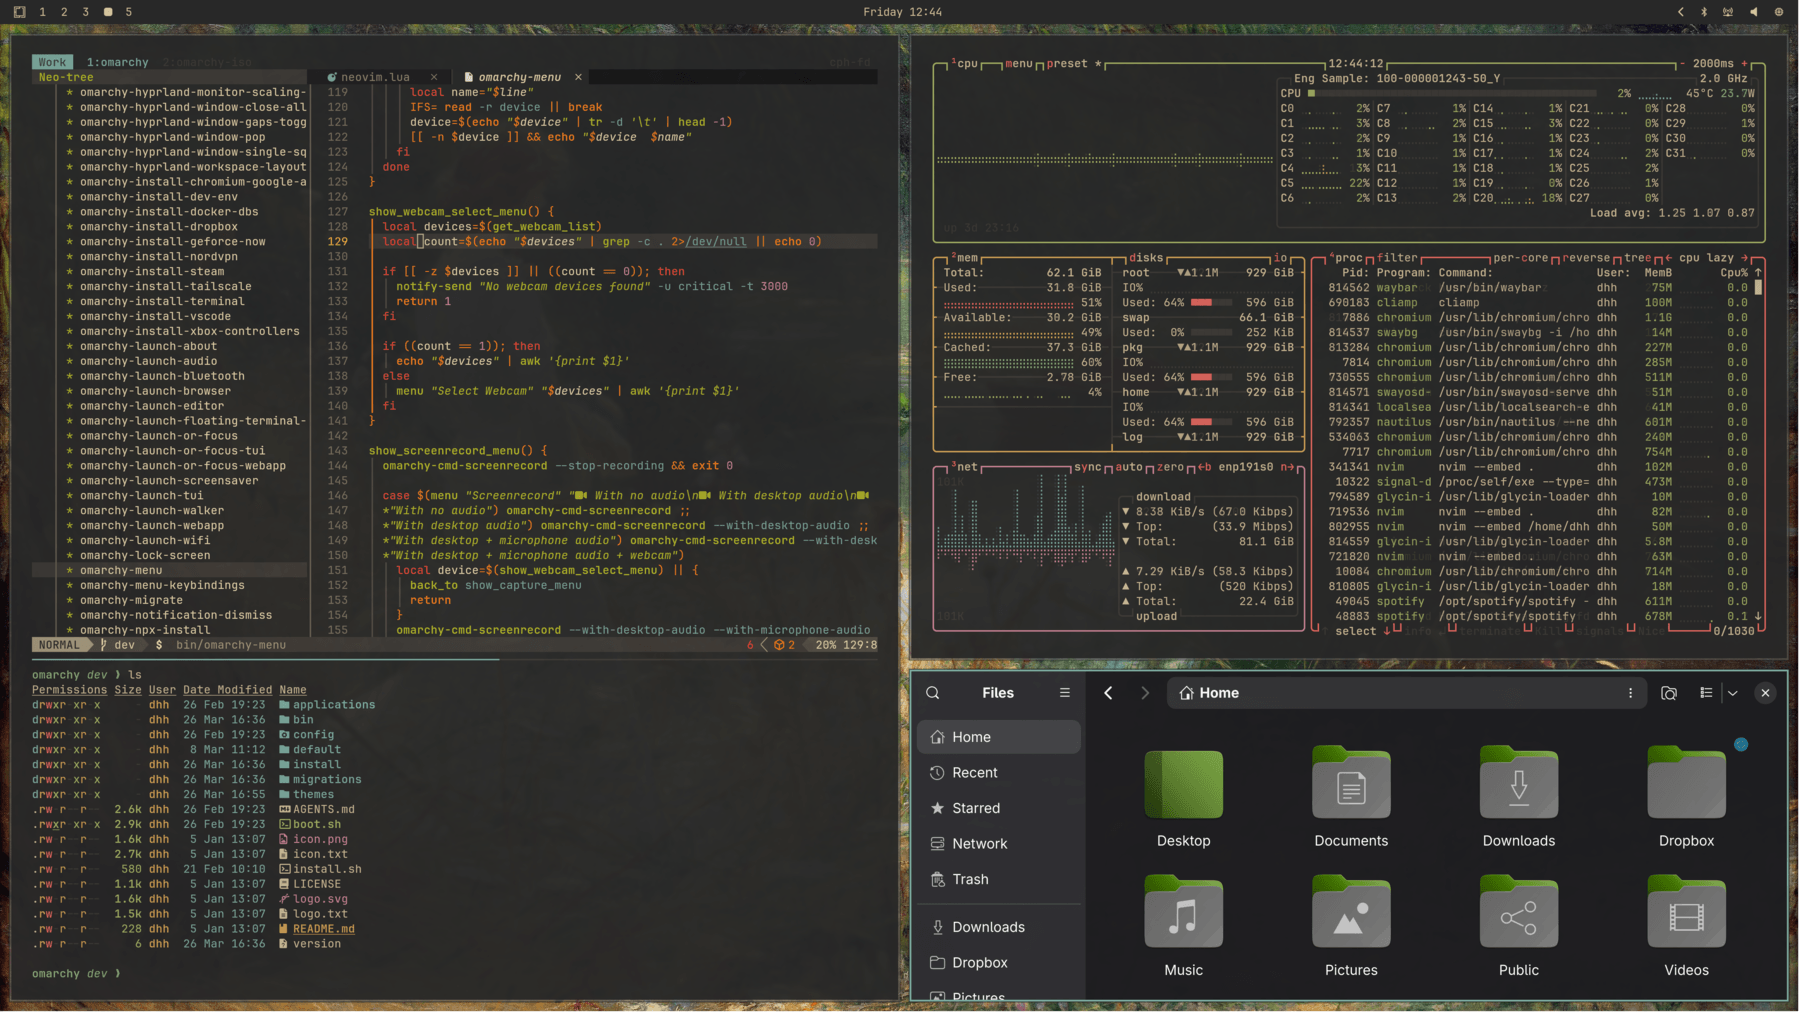This screenshot has width=1800, height=1012.
Task: Decrease btop update interval with minus
Action: pyautogui.click(x=1685, y=64)
